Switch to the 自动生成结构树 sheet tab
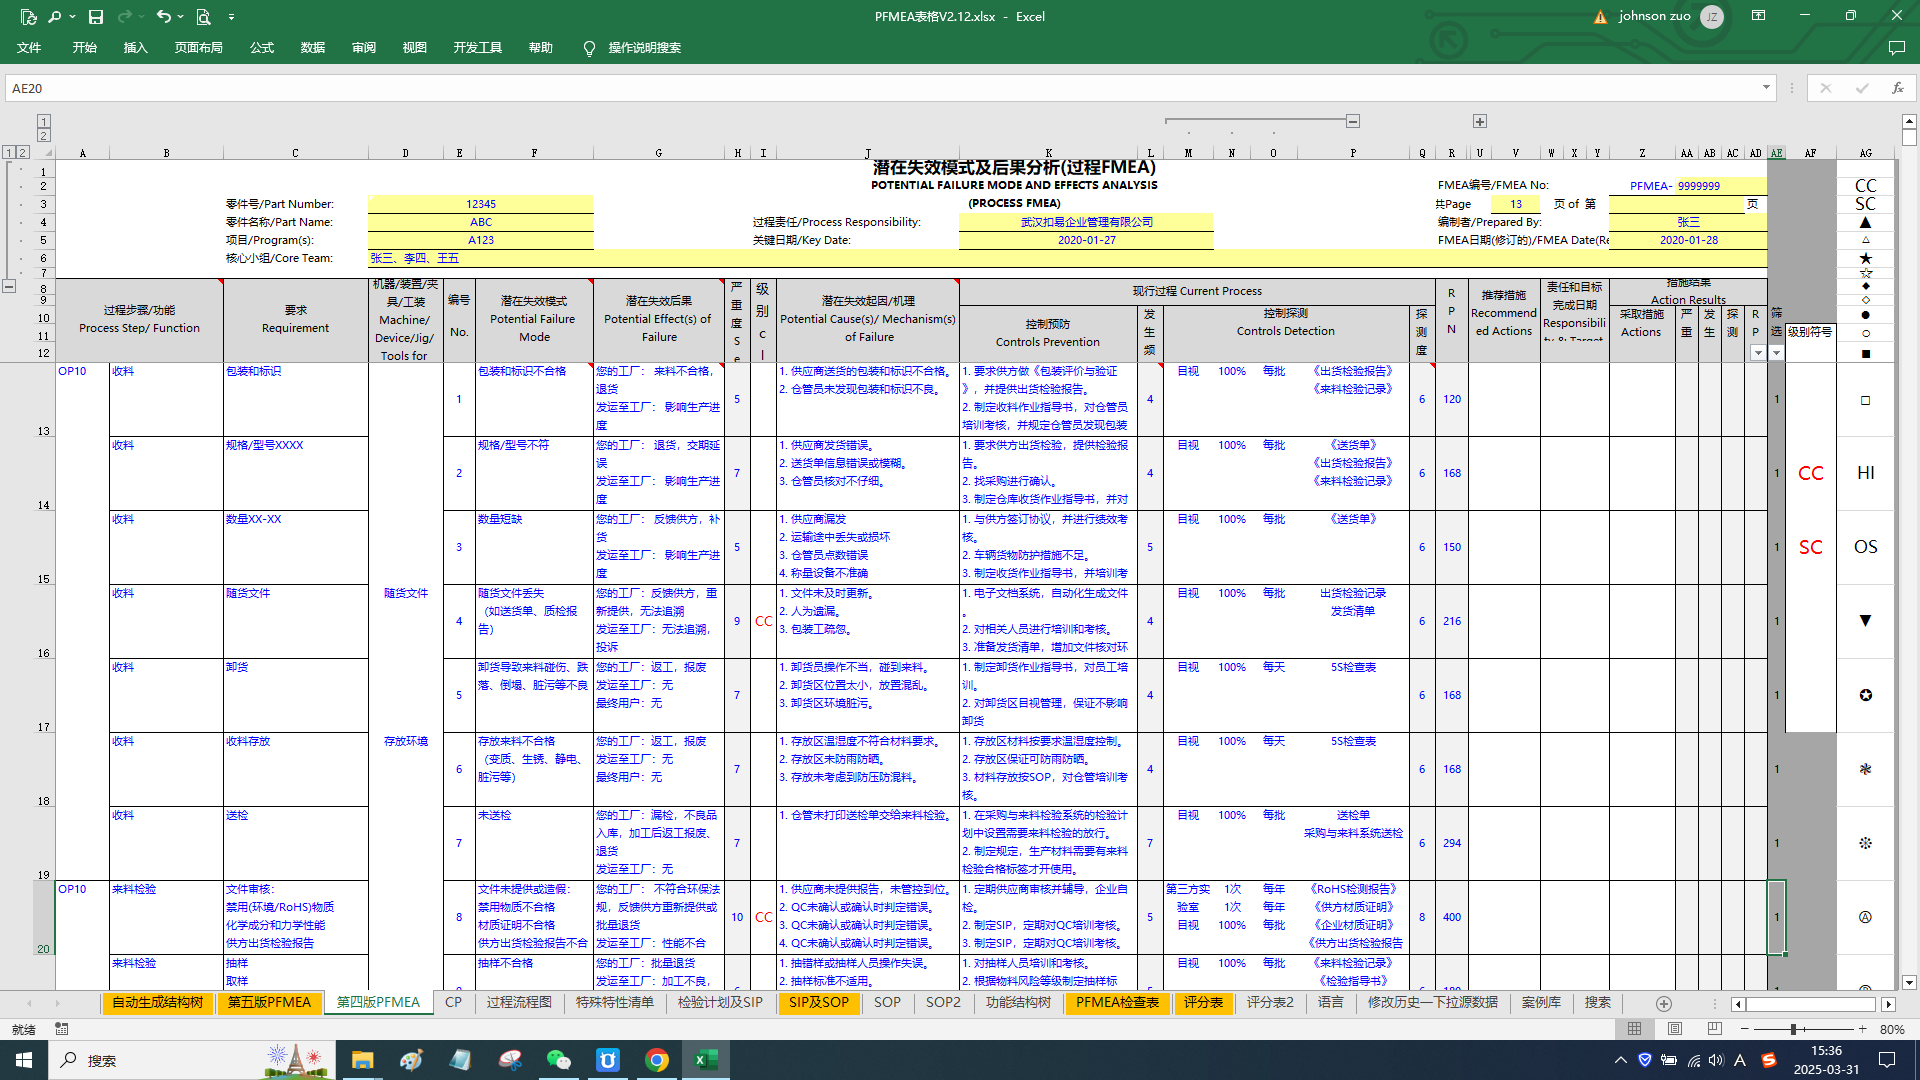 point(158,1003)
